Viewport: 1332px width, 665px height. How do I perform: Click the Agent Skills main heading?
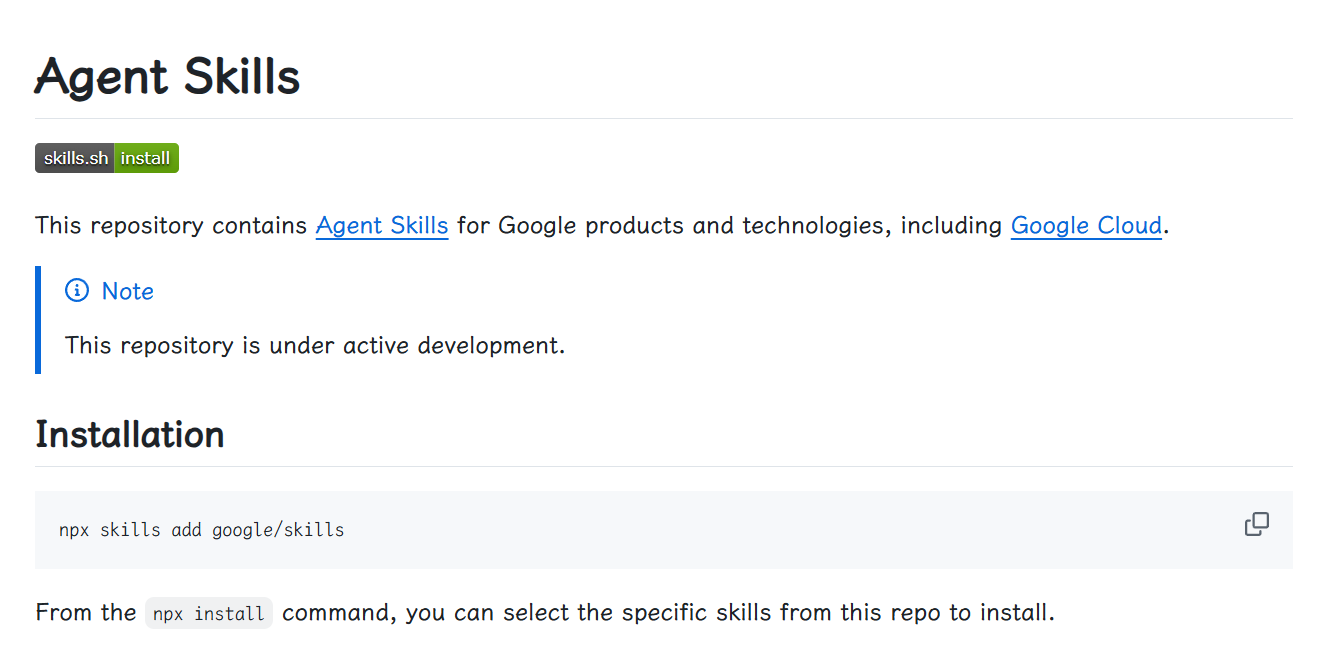tap(167, 76)
